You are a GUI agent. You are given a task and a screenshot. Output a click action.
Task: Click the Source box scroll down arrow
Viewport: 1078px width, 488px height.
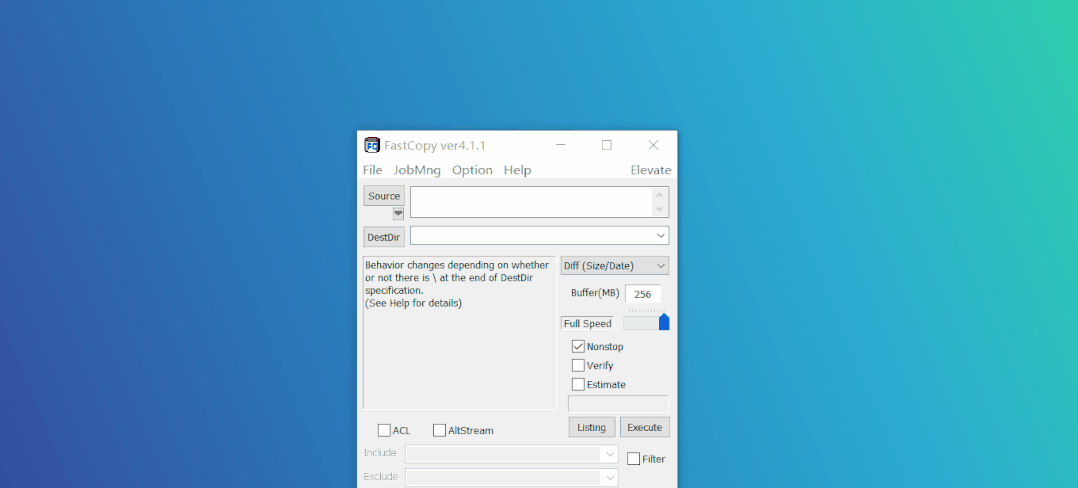coord(659,209)
